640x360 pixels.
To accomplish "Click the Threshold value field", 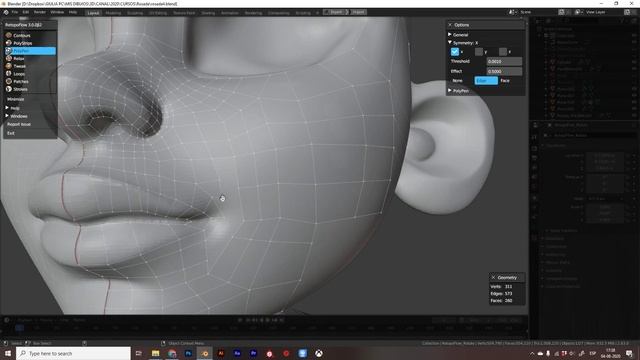I will pos(504,62).
